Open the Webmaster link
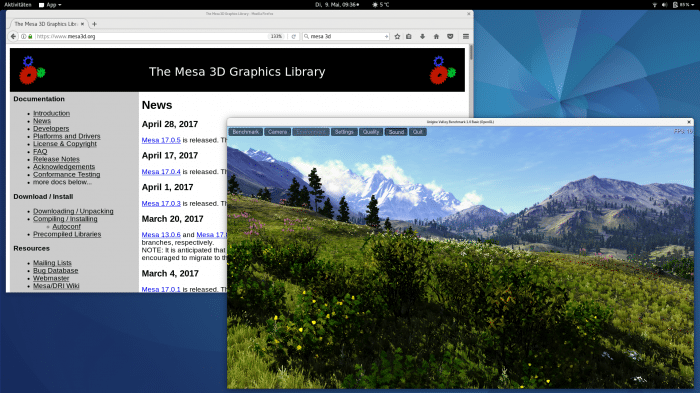The width and height of the screenshot is (700, 393). point(51,278)
